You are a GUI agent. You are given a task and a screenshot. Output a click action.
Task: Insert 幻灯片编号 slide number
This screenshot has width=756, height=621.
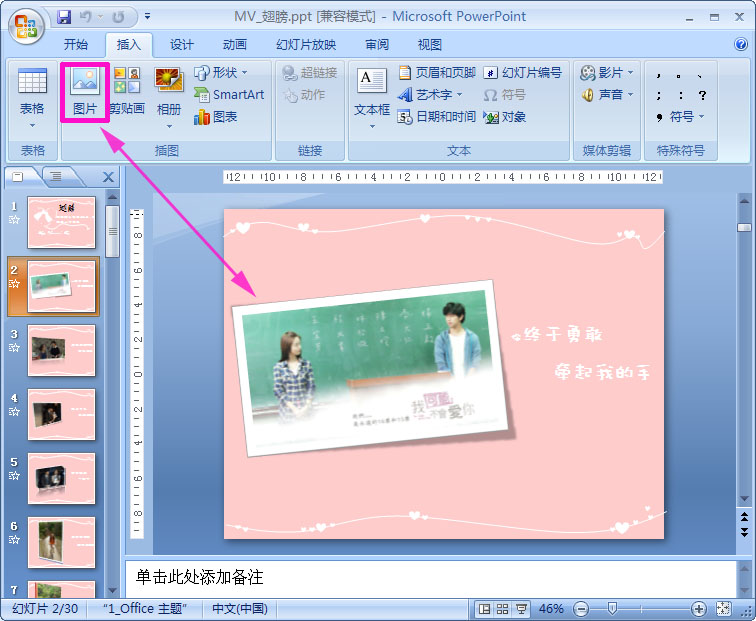click(523, 73)
